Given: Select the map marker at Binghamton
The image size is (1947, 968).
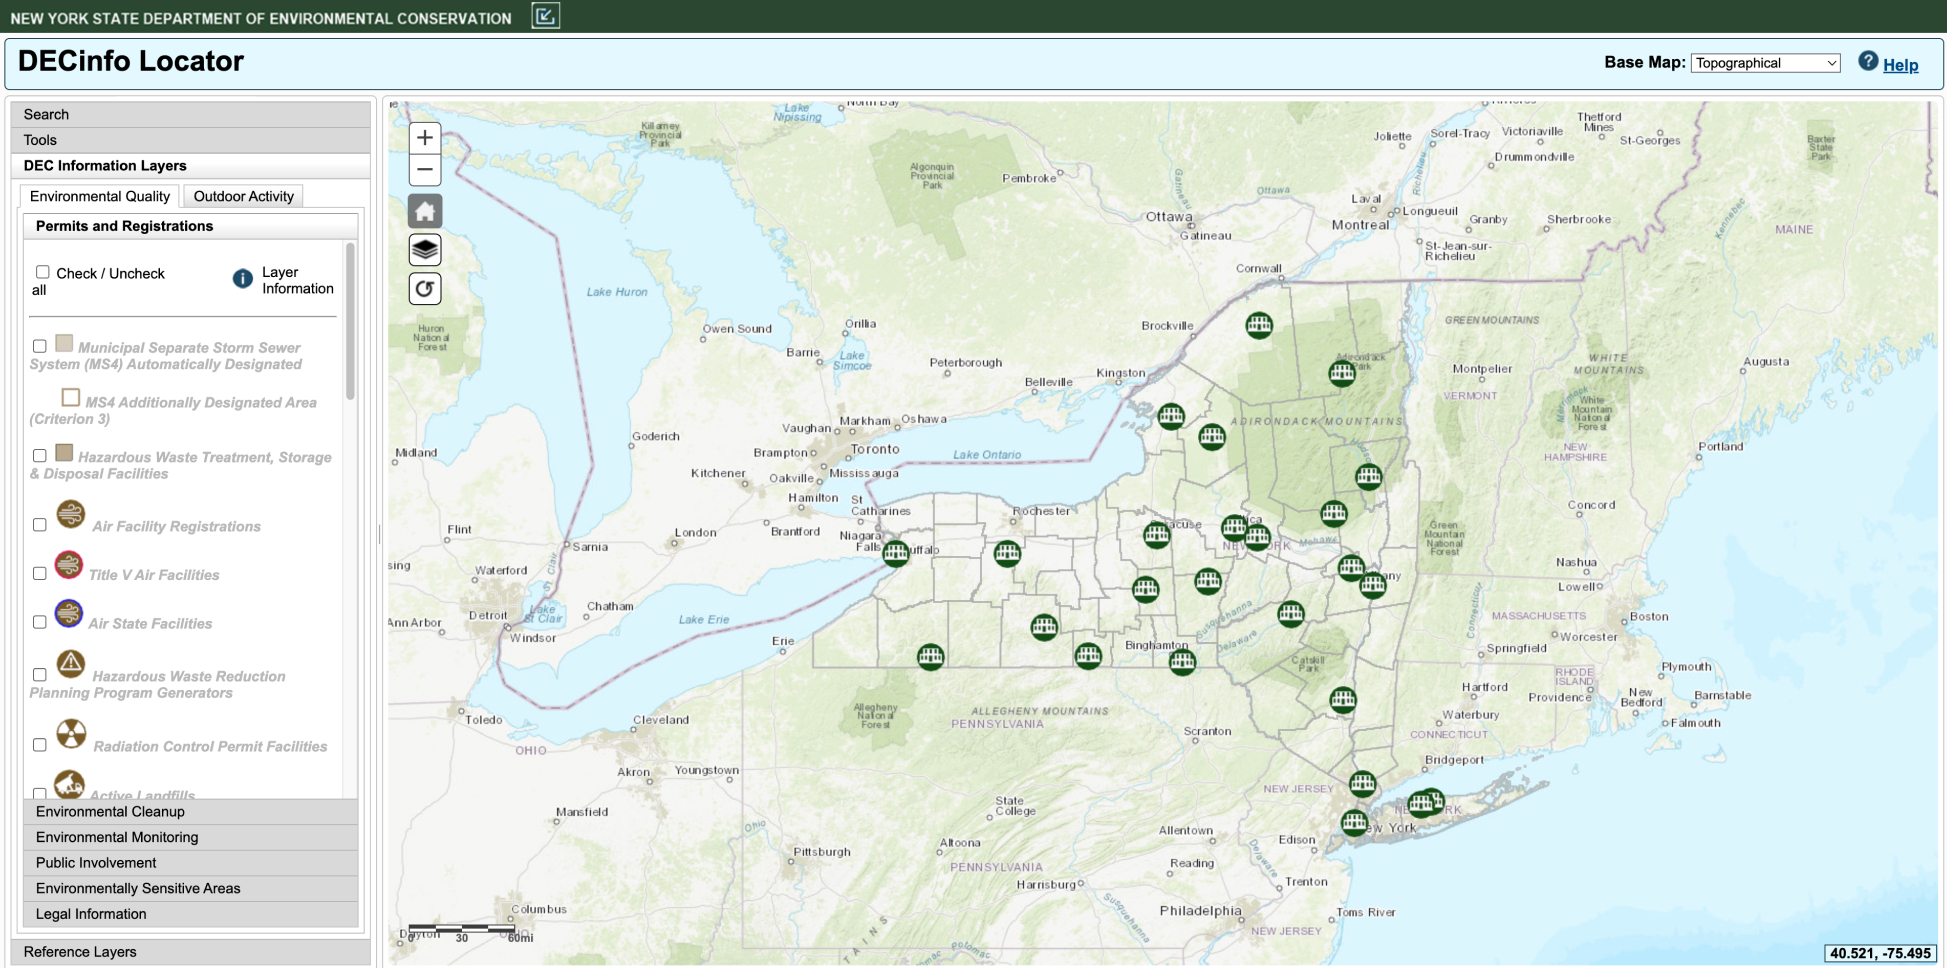Looking at the screenshot, I should 1182,661.
